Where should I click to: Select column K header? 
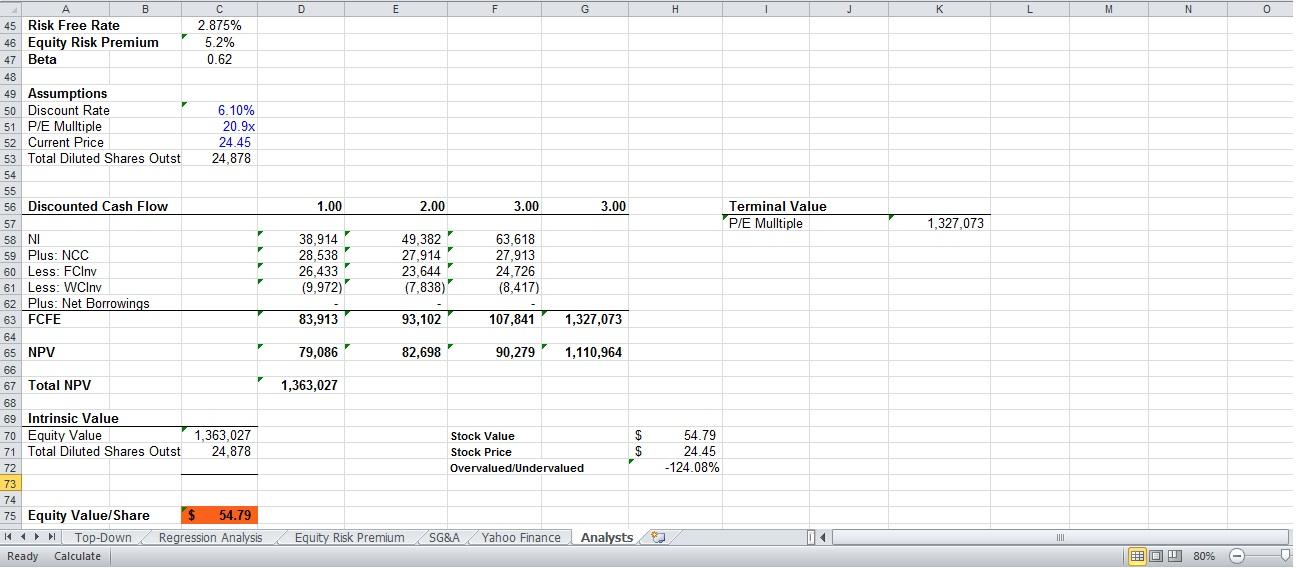[940, 9]
